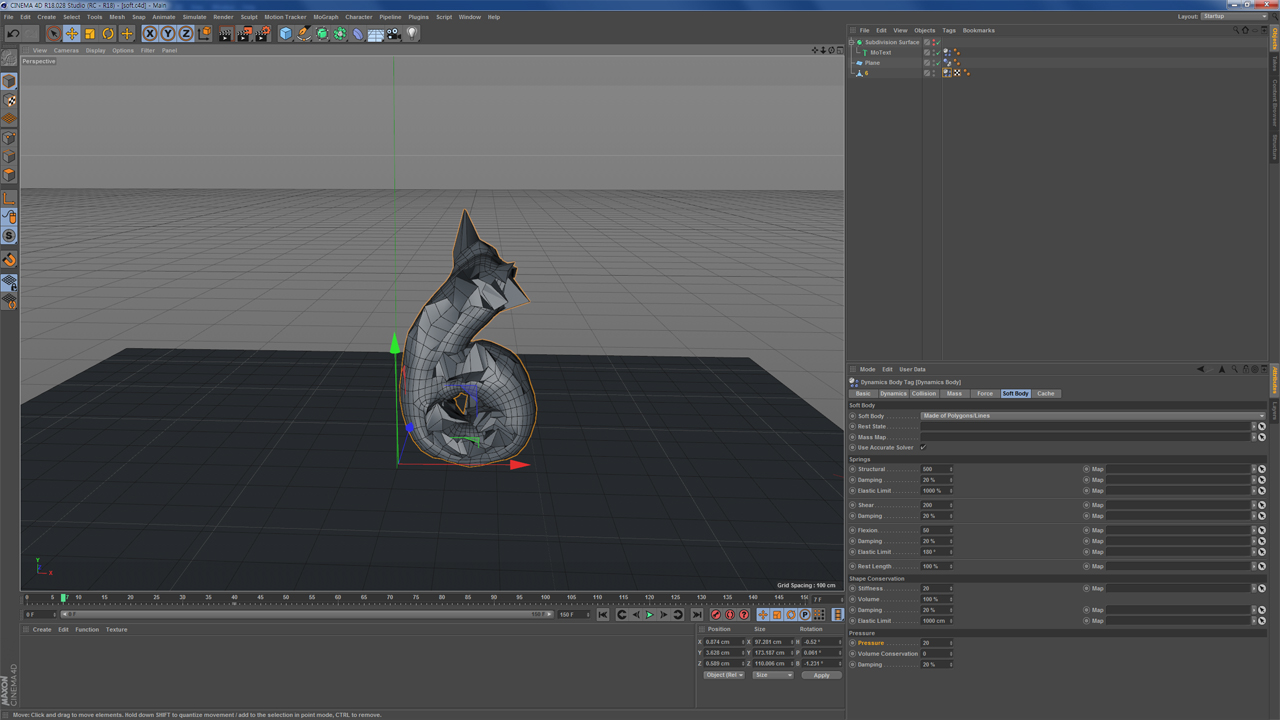This screenshot has width=1280, height=720.
Task: Activate the Rotate tool
Action: [x=108, y=34]
